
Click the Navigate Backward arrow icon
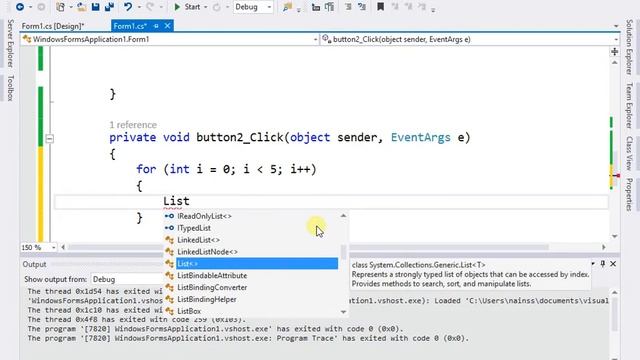[19, 7]
